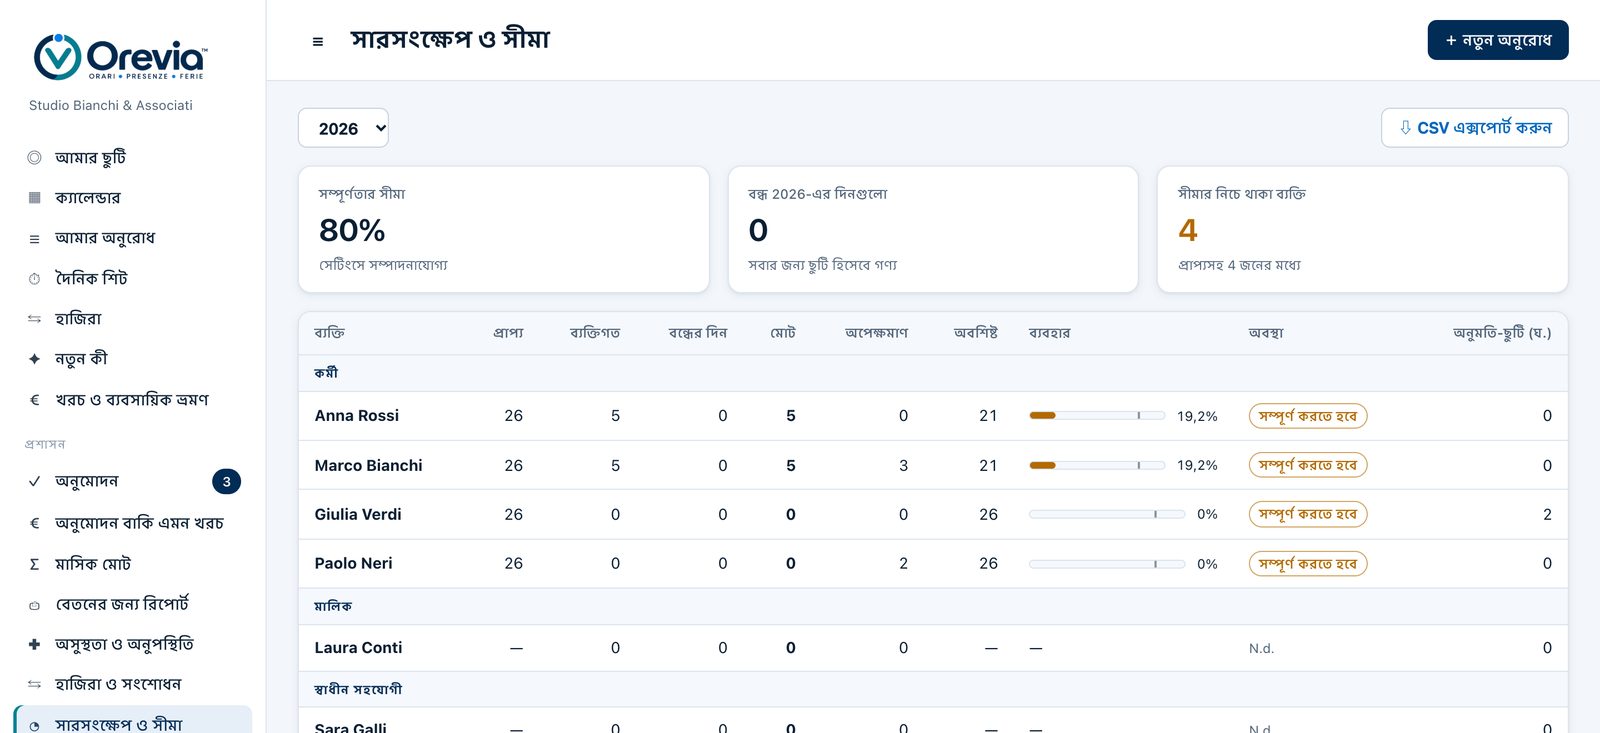This screenshot has height=733, width=1600.
Task: Click the বন্ধ 2026-এর দিনগুলো card label
Action: [818, 194]
